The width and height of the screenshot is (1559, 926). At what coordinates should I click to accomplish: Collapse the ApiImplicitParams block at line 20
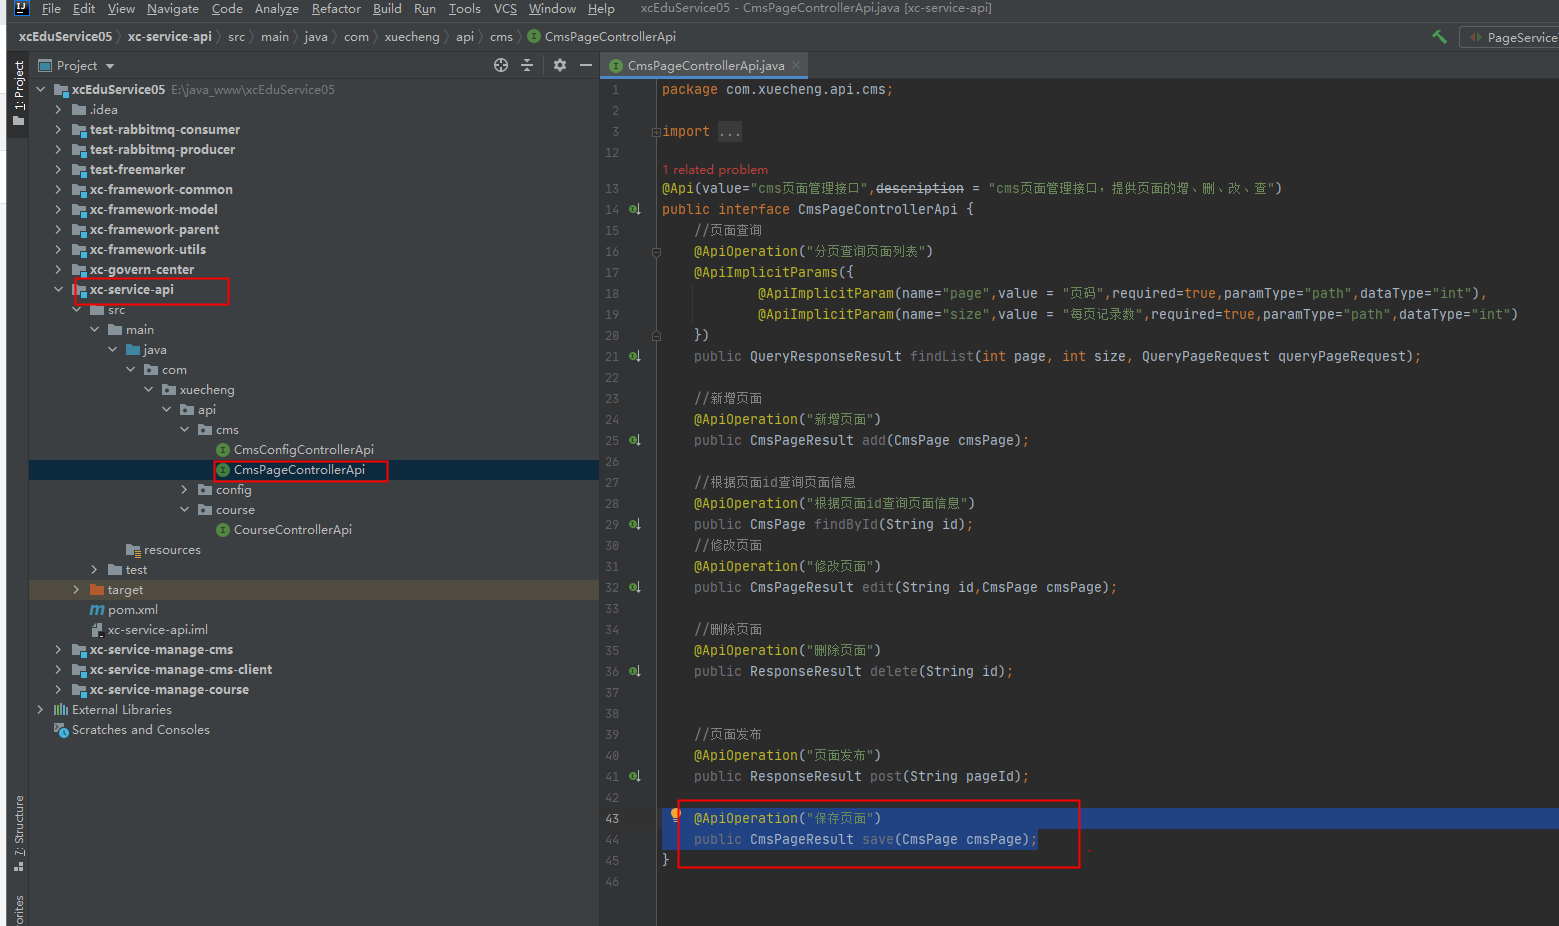point(656,335)
